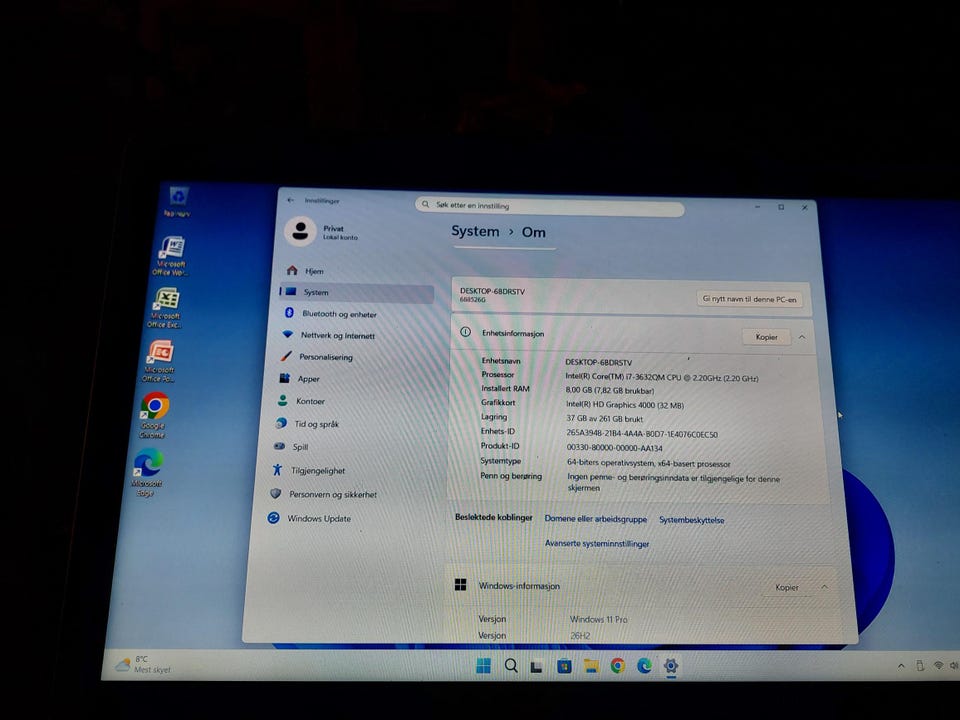This screenshot has width=960, height=720.
Task: Open Nettverk og Internett settings
Action: coord(354,335)
